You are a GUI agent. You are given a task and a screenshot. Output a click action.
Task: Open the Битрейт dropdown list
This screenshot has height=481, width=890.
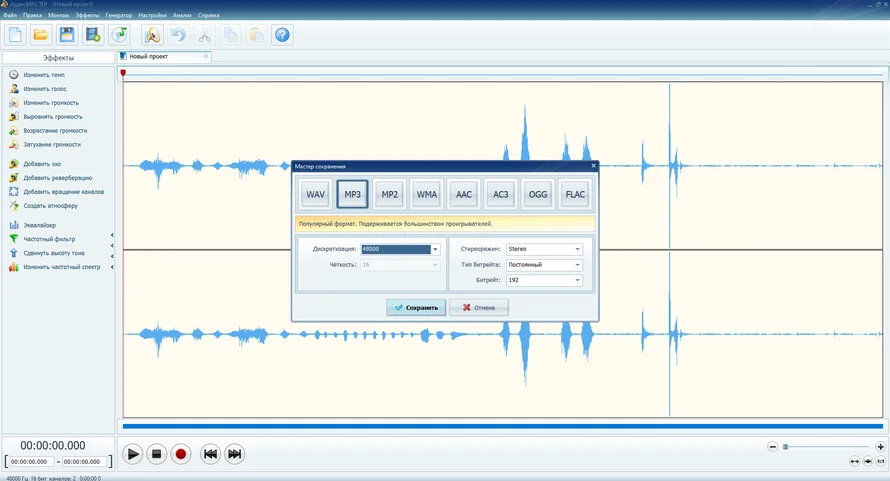[577, 281]
